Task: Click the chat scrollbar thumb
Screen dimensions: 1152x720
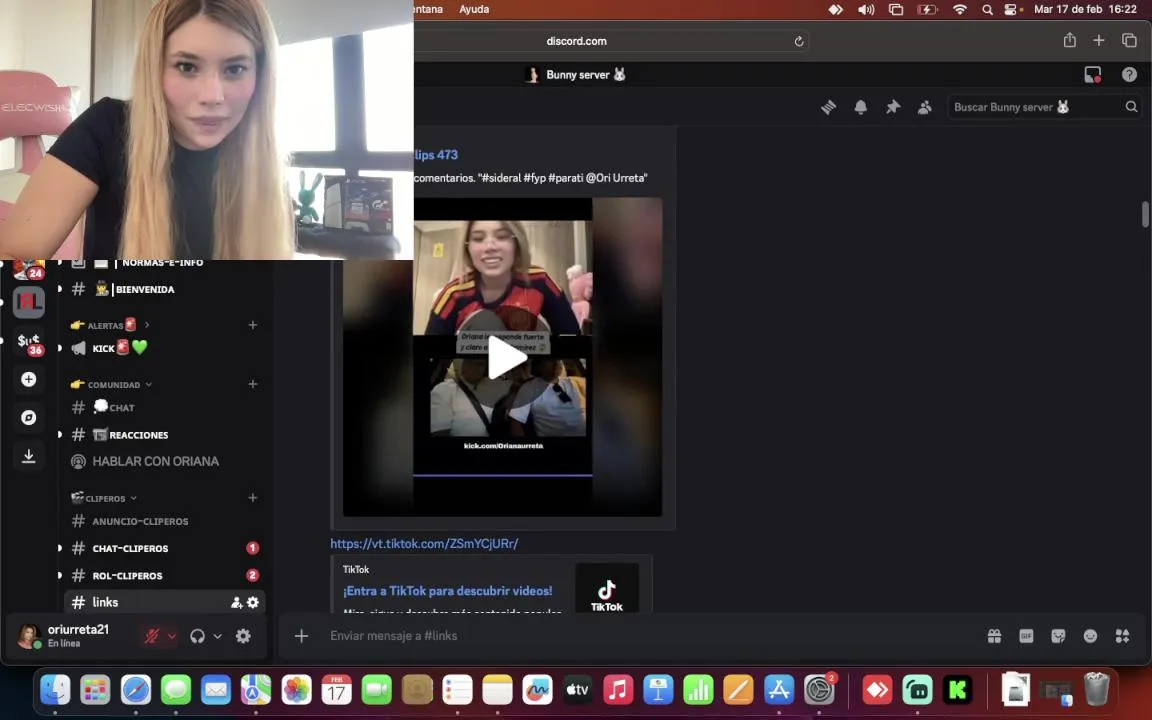Action: pos(1145,215)
